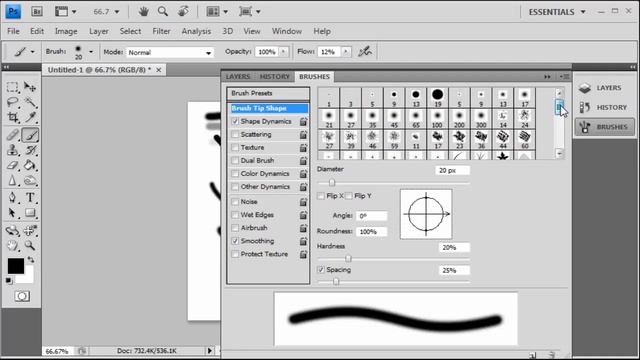Screen dimensions: 640x360
Task: Open LAYERS panel from collapsed dock
Action: (x=604, y=88)
